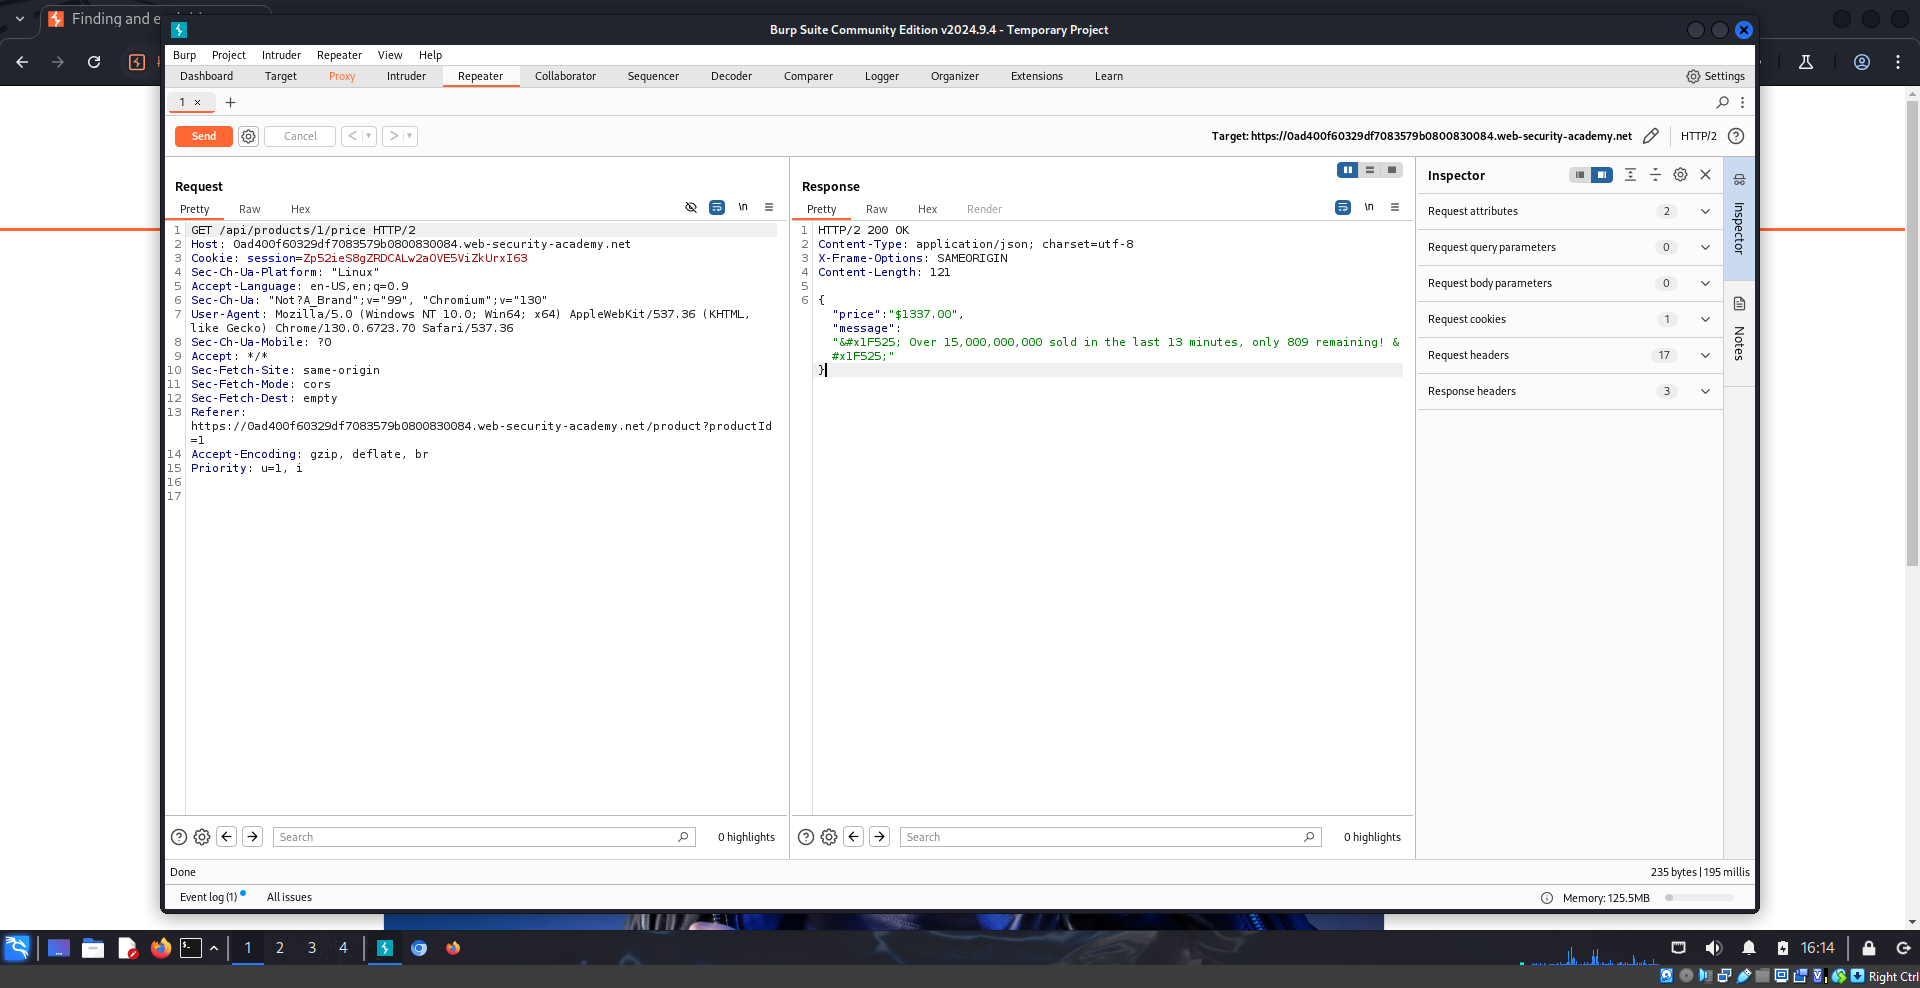Open the Inspector side tab

click(1739, 218)
